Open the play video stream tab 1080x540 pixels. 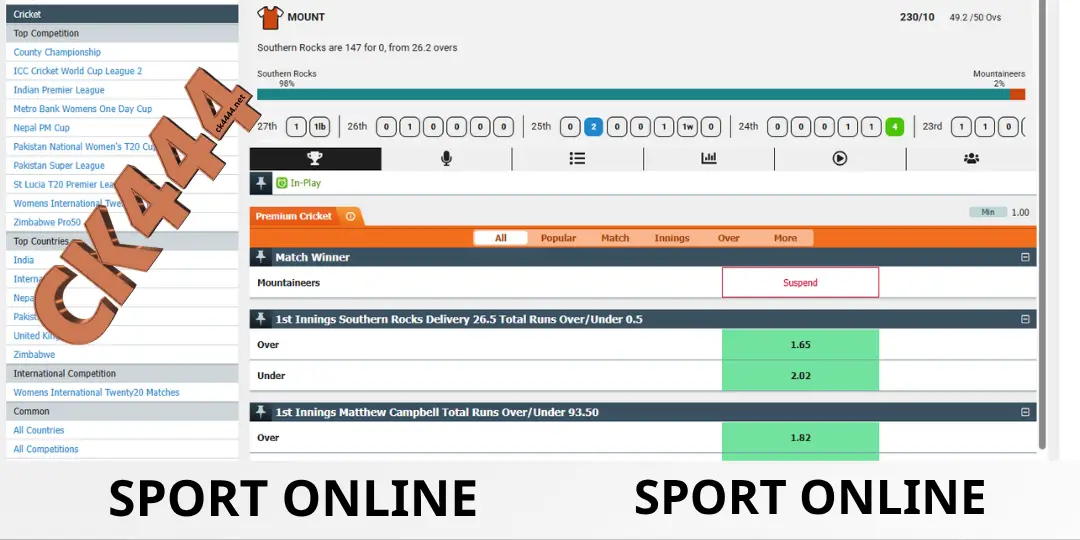point(840,158)
